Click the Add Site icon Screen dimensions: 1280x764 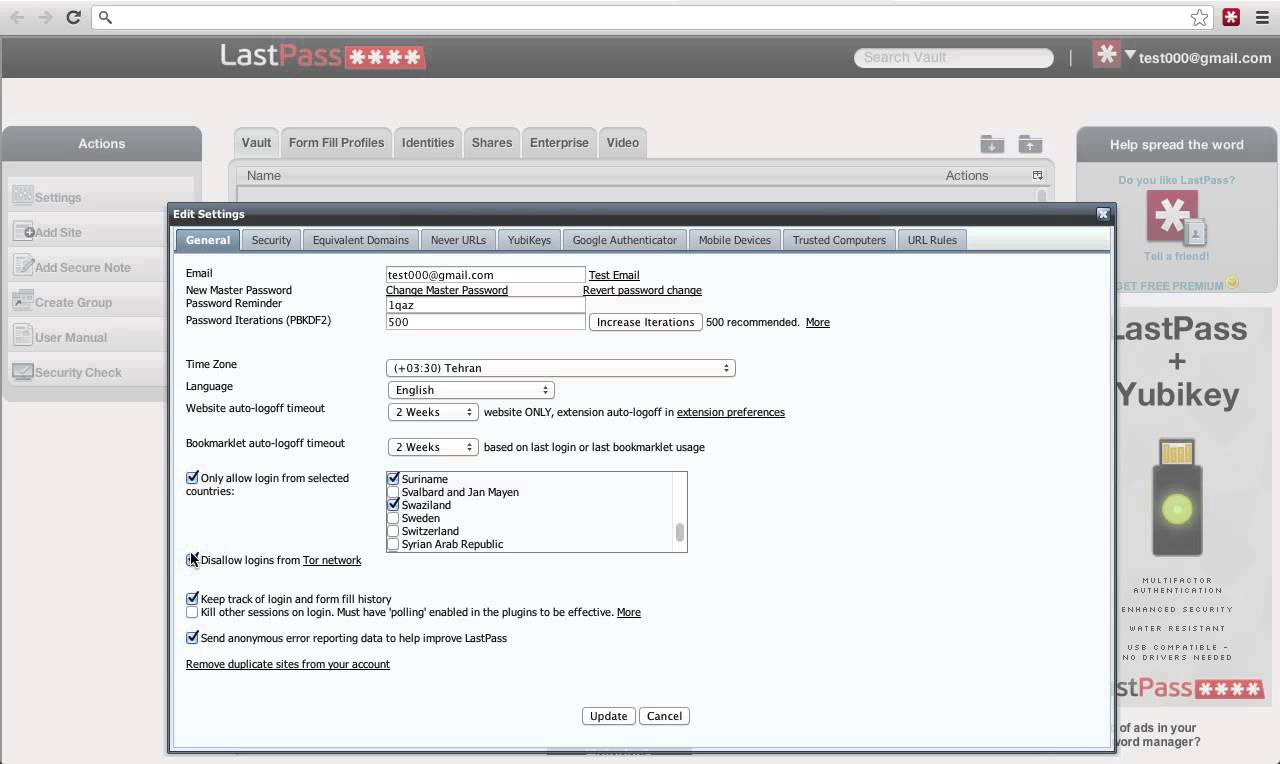point(22,231)
